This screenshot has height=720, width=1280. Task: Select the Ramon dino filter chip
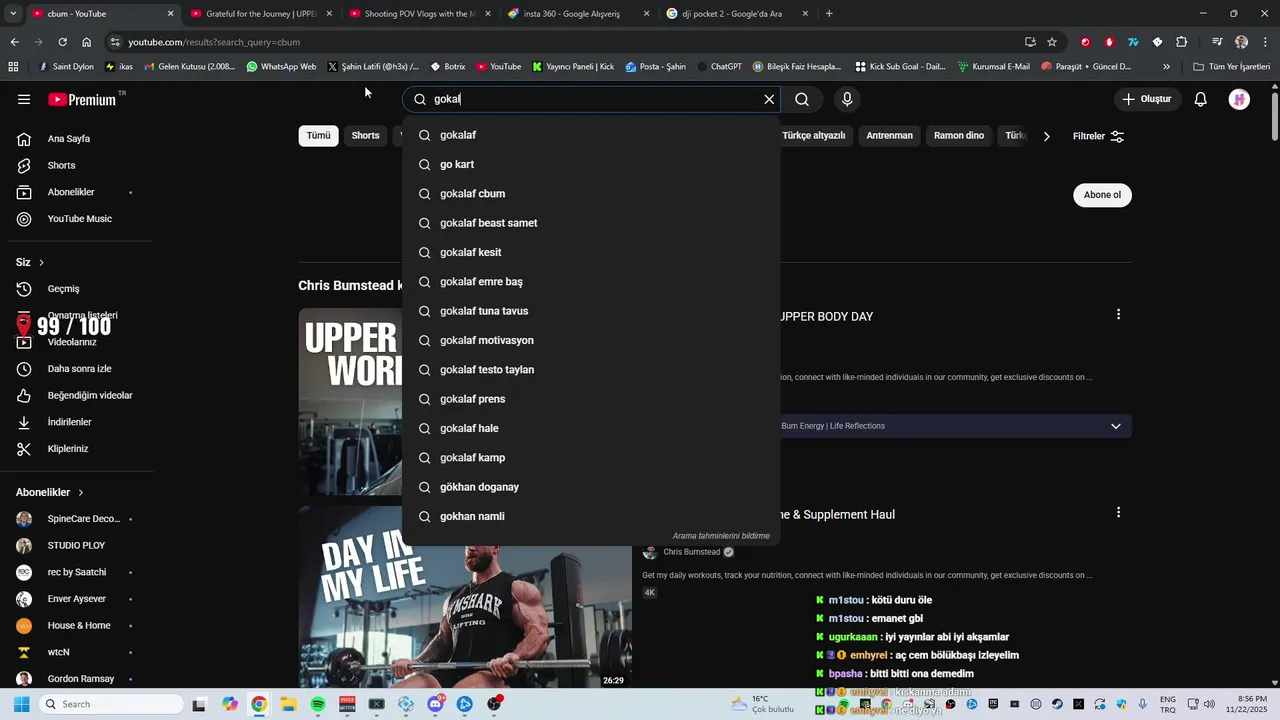point(959,136)
